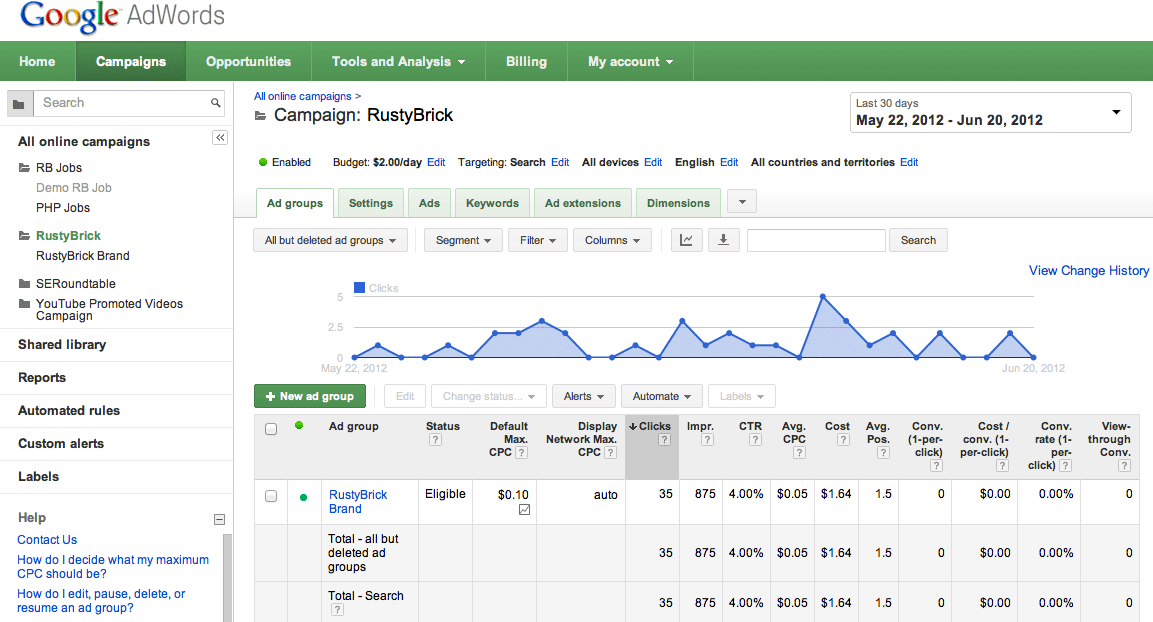Screen dimensions: 1153x622
Task: Click the help icon under Status column
Action: click(435, 440)
